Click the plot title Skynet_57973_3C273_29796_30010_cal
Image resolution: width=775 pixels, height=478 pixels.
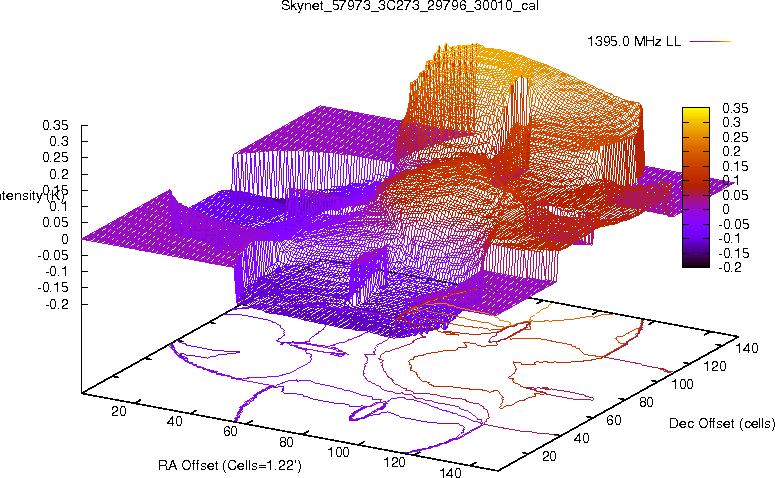410,6
